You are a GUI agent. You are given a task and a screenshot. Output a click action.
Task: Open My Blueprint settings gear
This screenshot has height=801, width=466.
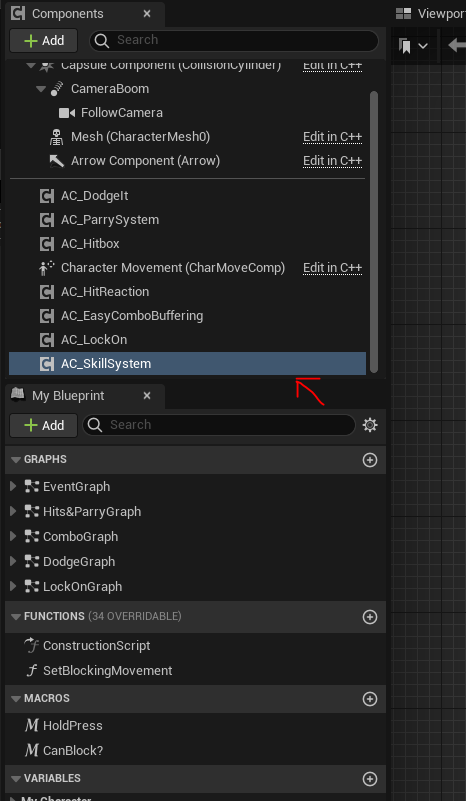coord(370,425)
